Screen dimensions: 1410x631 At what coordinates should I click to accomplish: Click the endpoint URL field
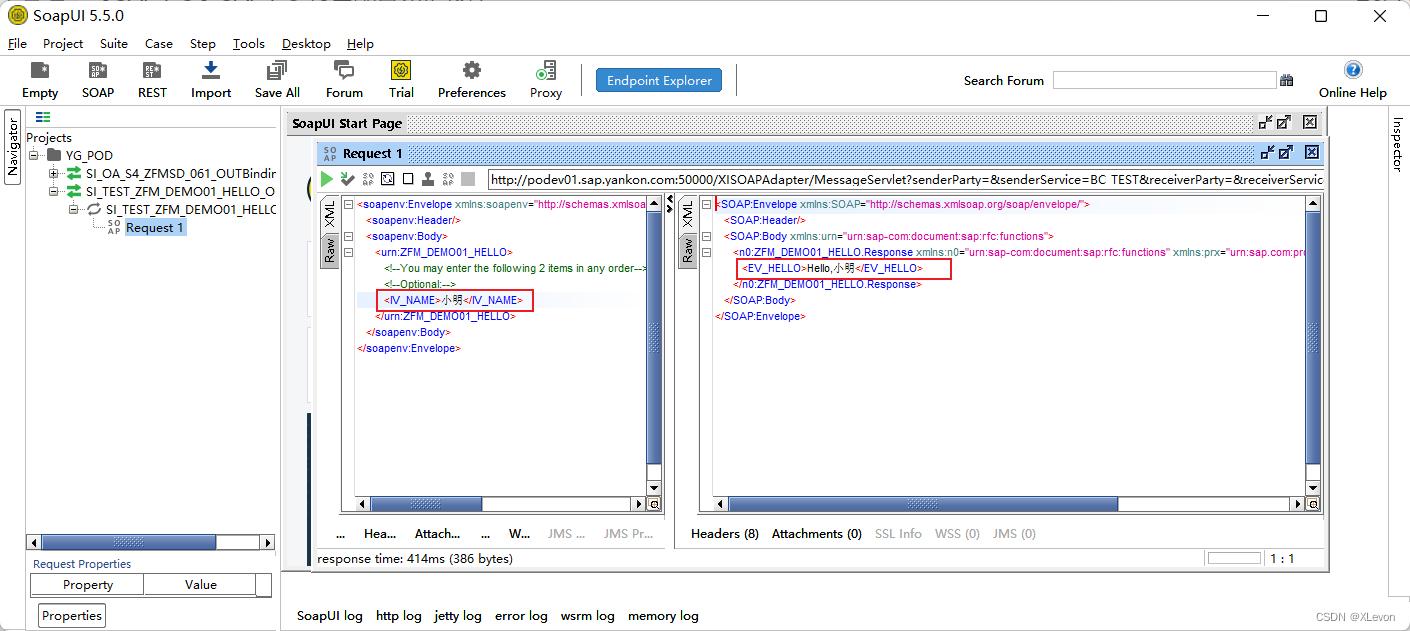[x=906, y=179]
